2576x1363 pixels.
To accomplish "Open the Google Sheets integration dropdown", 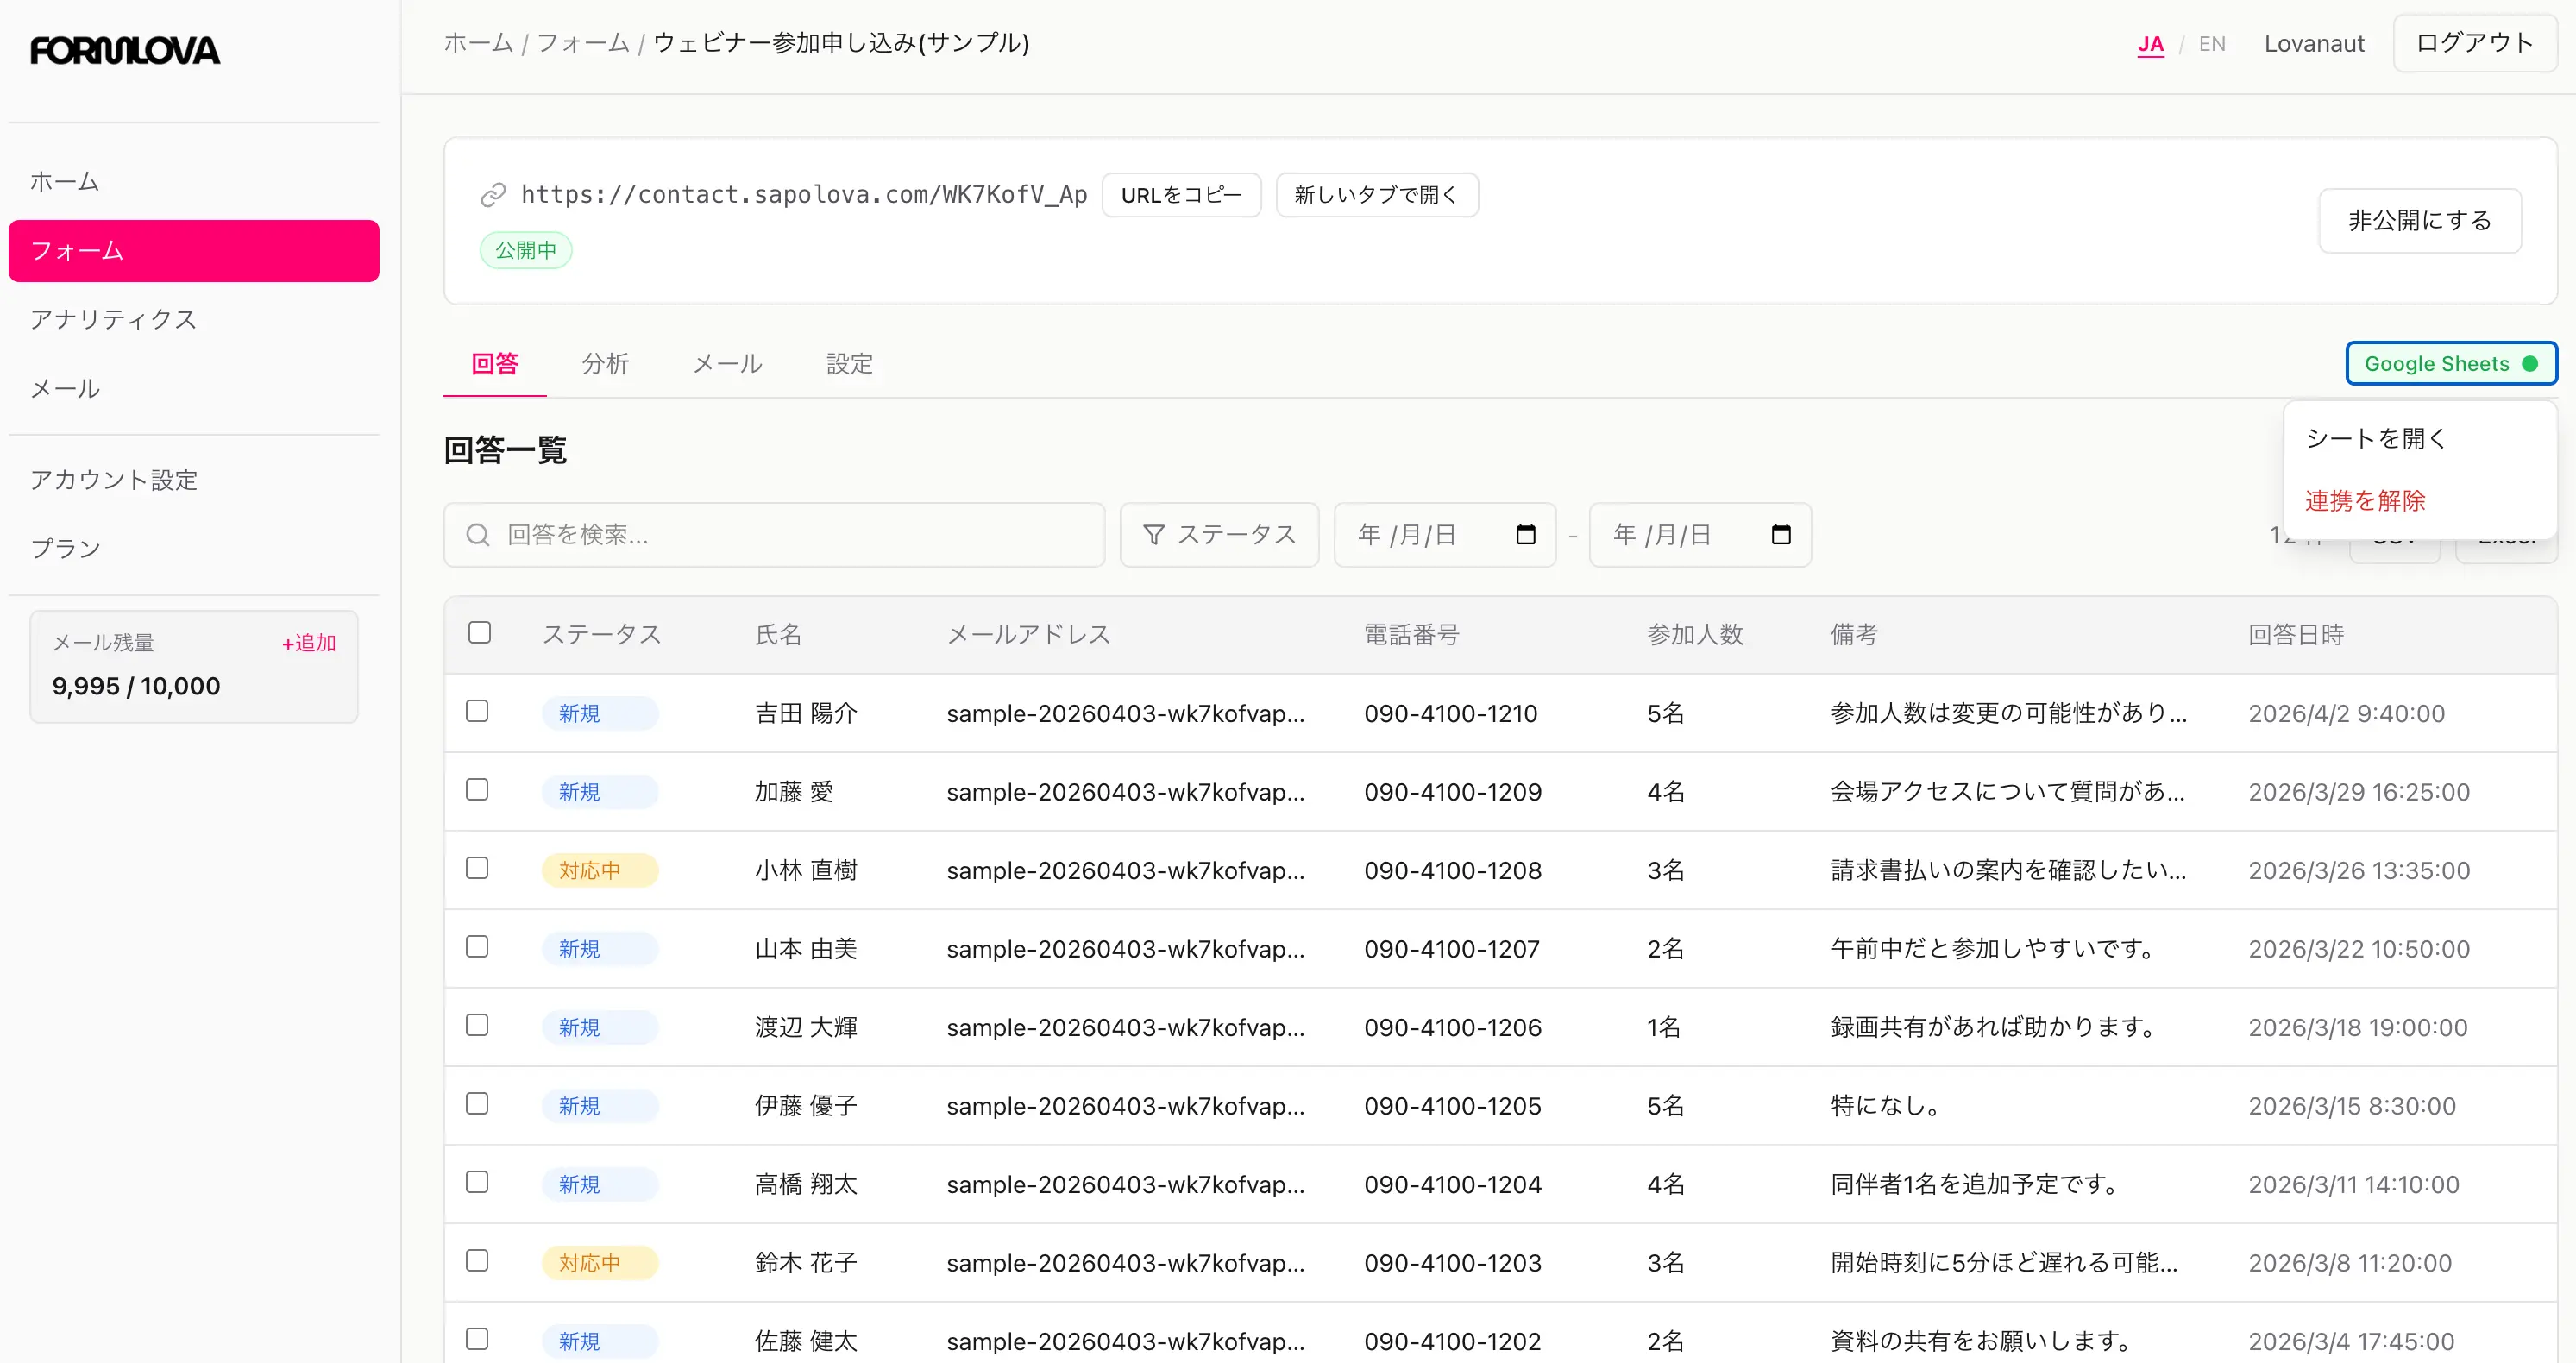I will 2450,363.
